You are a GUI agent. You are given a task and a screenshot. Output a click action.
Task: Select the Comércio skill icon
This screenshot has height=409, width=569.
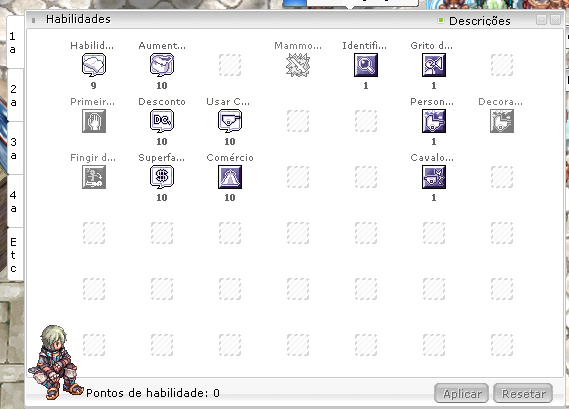click(230, 177)
